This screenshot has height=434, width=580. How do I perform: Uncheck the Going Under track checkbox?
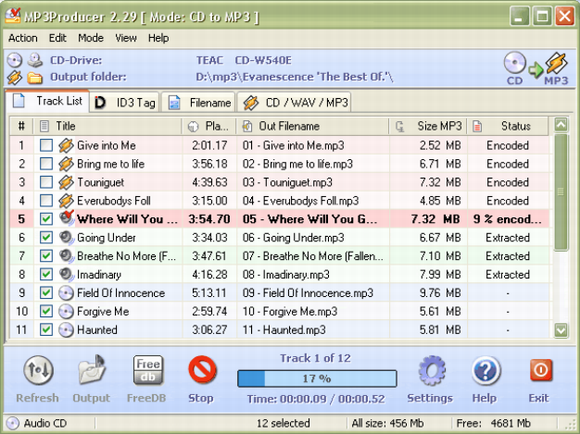(46, 238)
